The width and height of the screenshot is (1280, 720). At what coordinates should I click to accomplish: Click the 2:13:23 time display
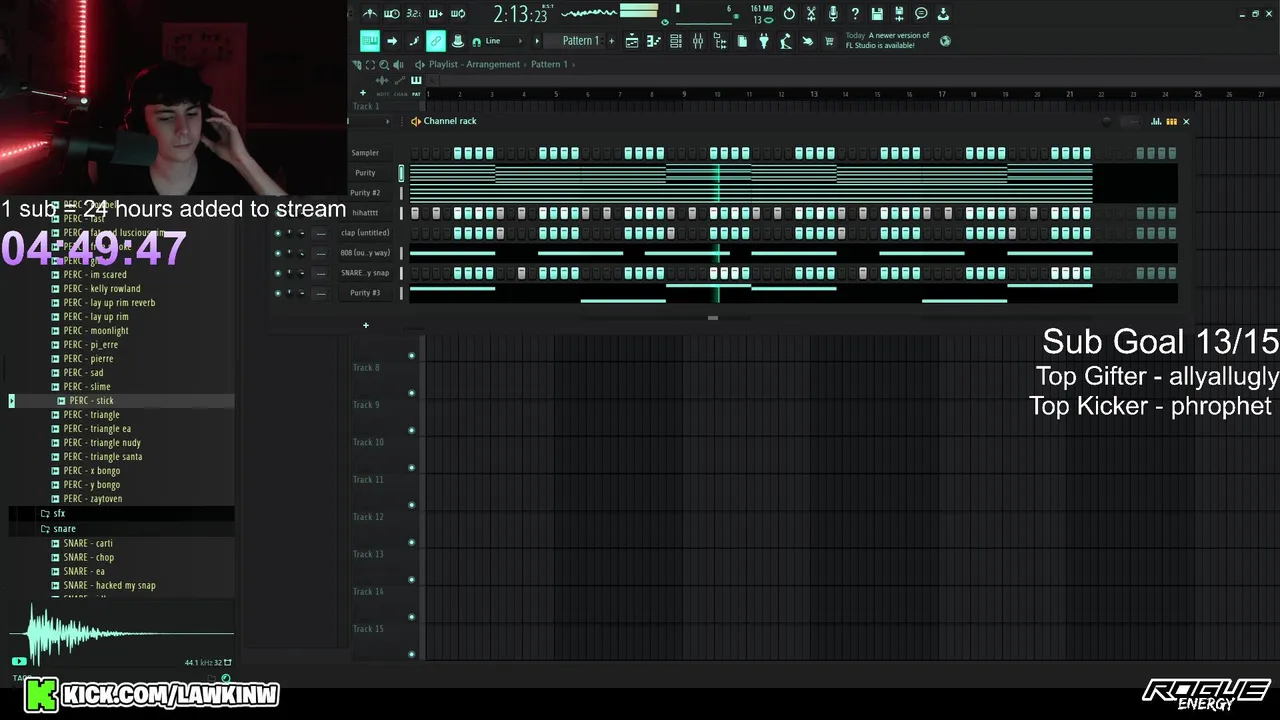point(520,15)
